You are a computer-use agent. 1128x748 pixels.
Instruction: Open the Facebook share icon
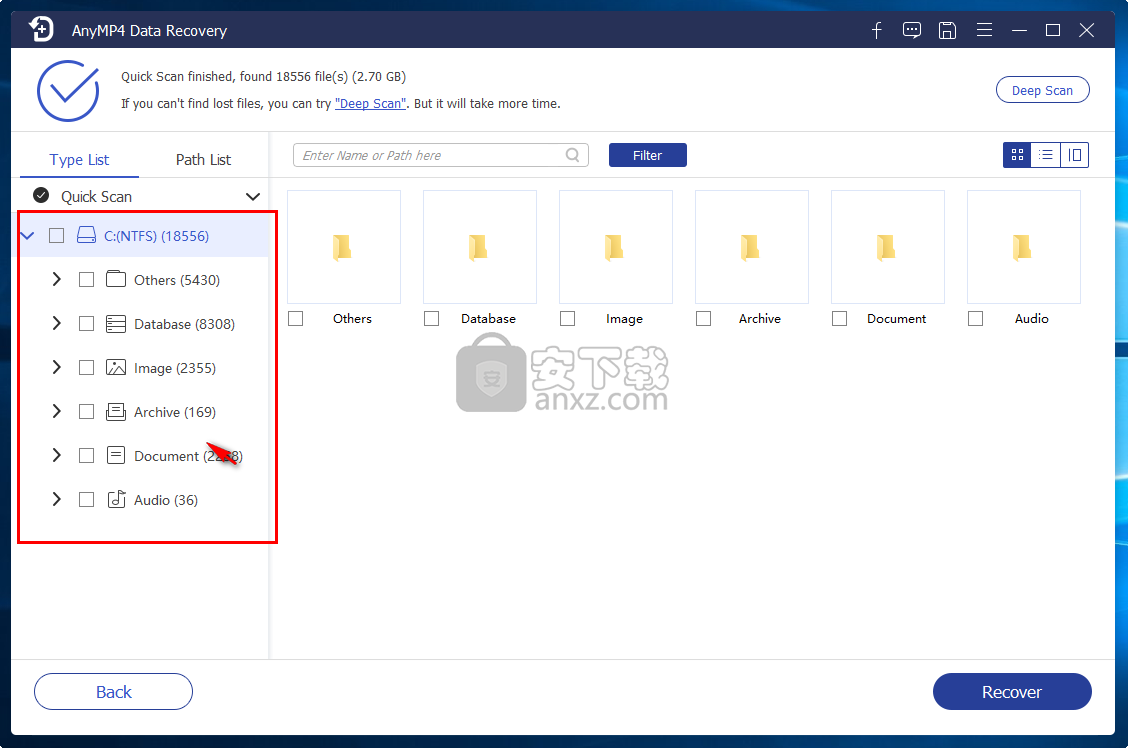(x=876, y=30)
